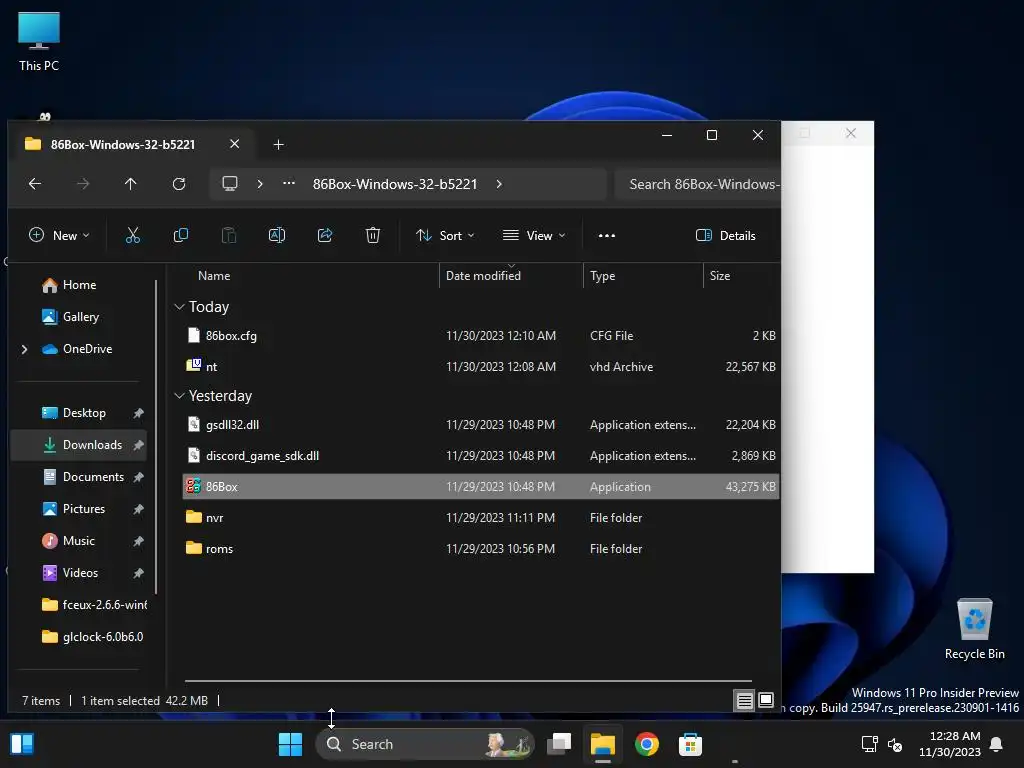1024x768 pixels.
Task: Refresh the folder view
Action: coord(179,184)
